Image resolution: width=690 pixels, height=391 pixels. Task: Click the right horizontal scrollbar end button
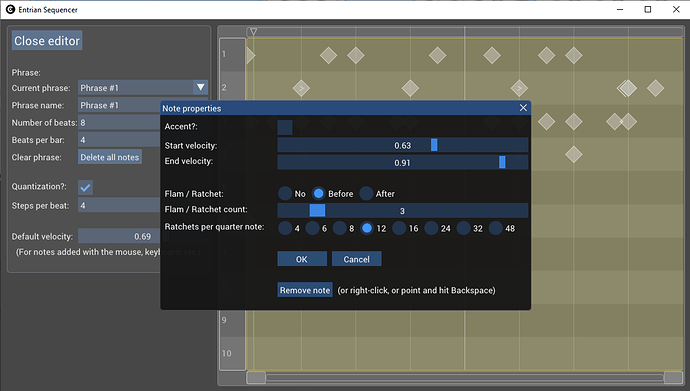673,377
